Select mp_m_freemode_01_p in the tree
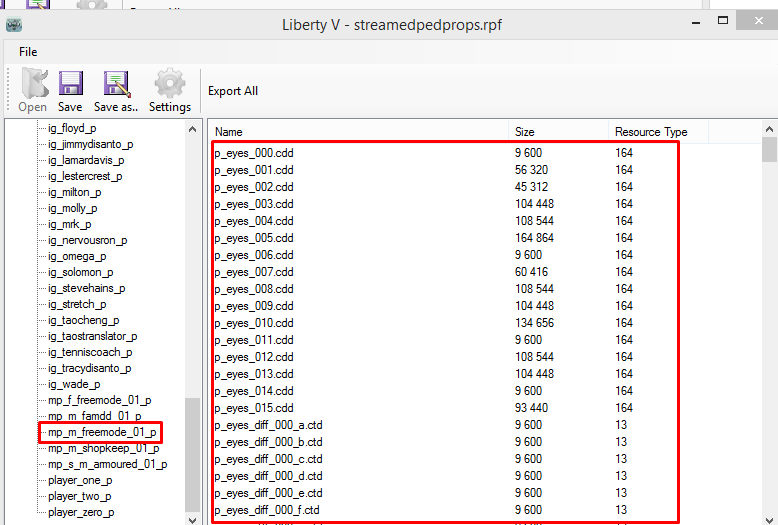The image size is (778, 525). pos(102,432)
